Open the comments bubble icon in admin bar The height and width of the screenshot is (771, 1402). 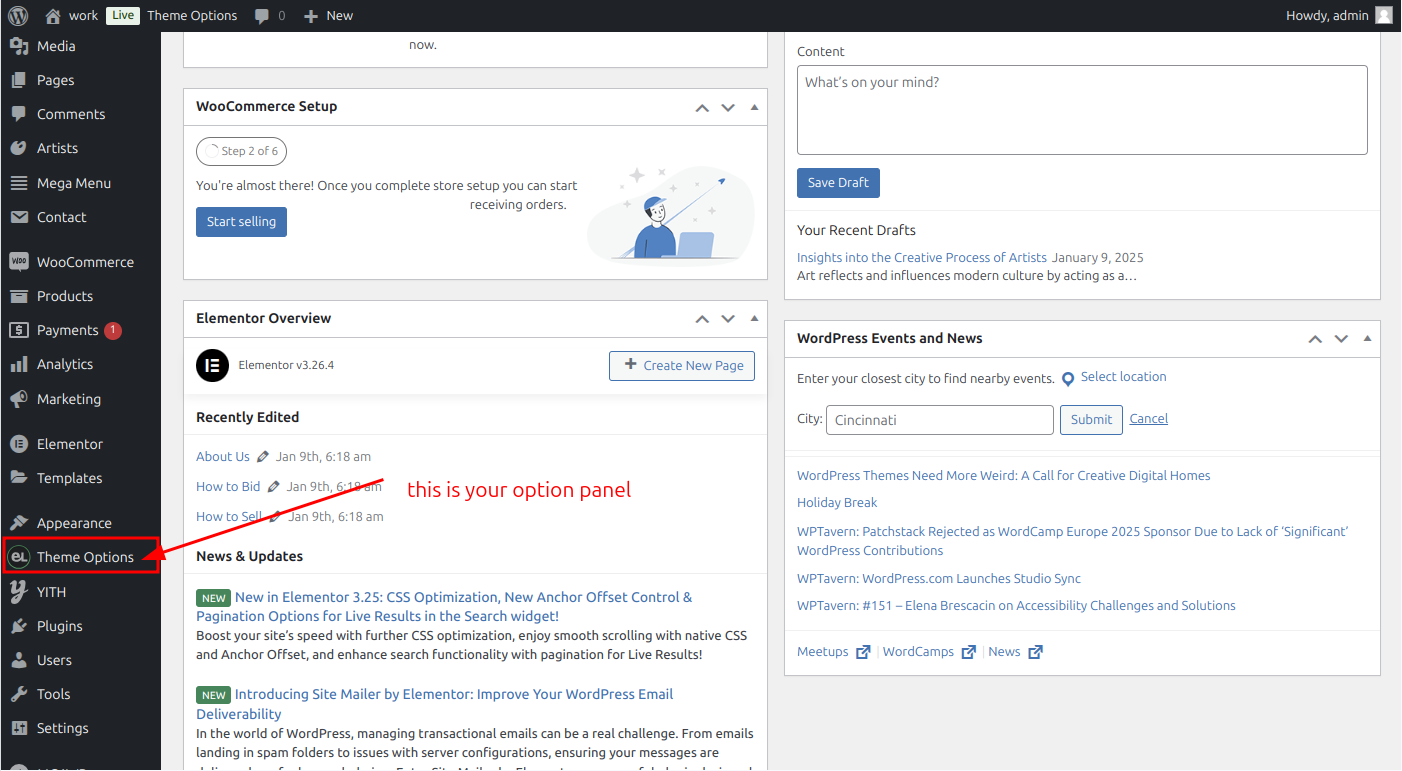(x=262, y=16)
